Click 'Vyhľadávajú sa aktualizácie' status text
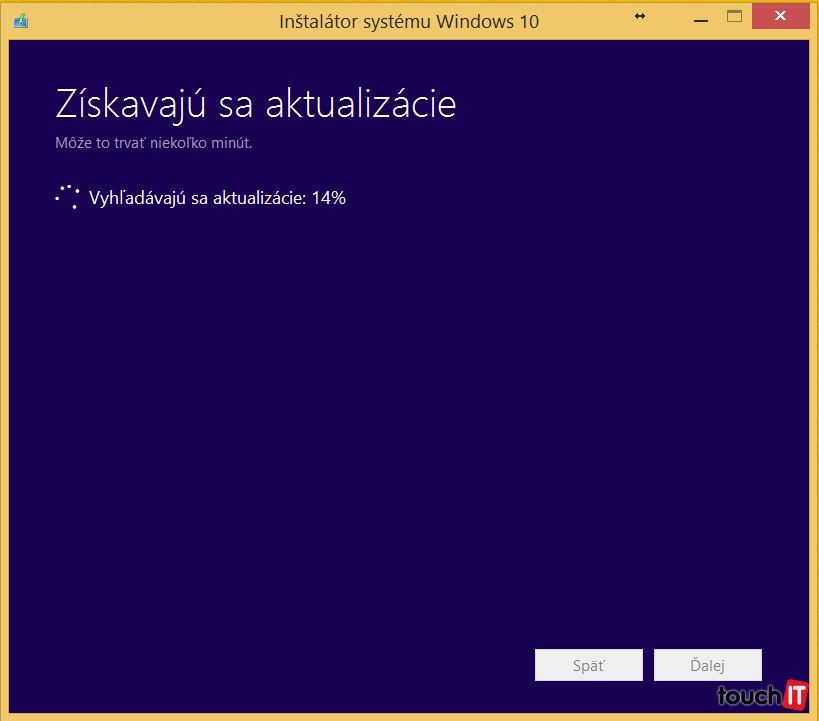The width and height of the screenshot is (819, 721). [x=197, y=198]
